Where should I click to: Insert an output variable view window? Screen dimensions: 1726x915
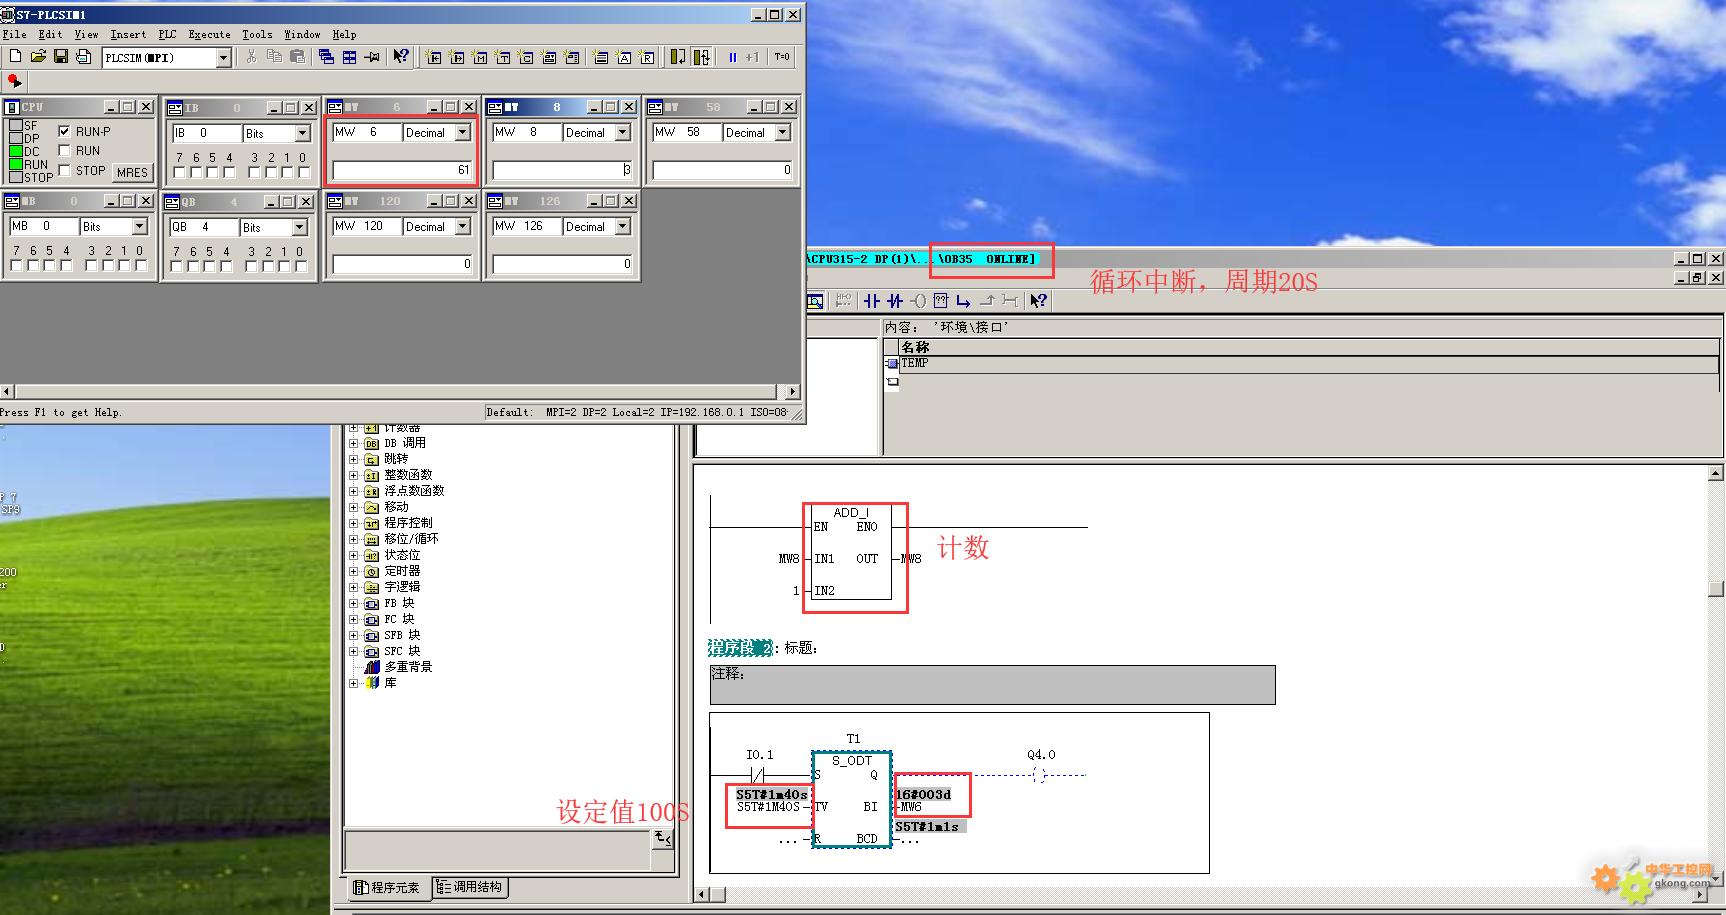(x=457, y=57)
